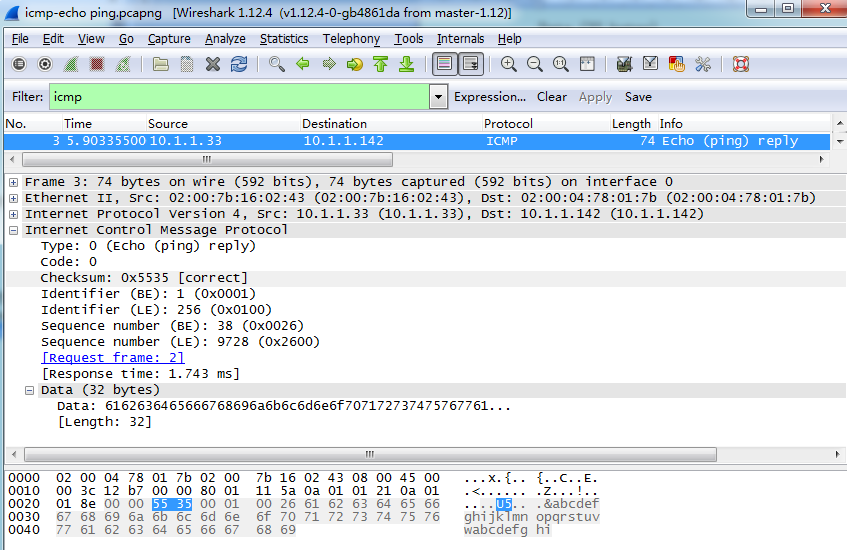Viewport: 847px width, 550px height.
Task: Click the packet list horizontal scrollbar thumb
Action: pyautogui.click(x=207, y=159)
